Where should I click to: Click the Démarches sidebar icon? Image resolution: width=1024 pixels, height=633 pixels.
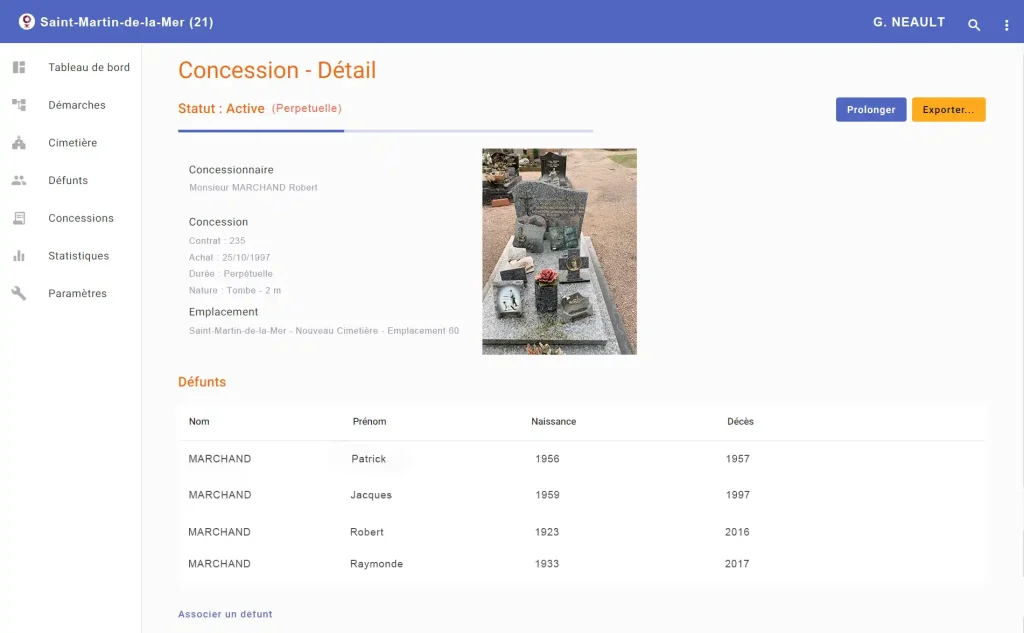(19, 105)
